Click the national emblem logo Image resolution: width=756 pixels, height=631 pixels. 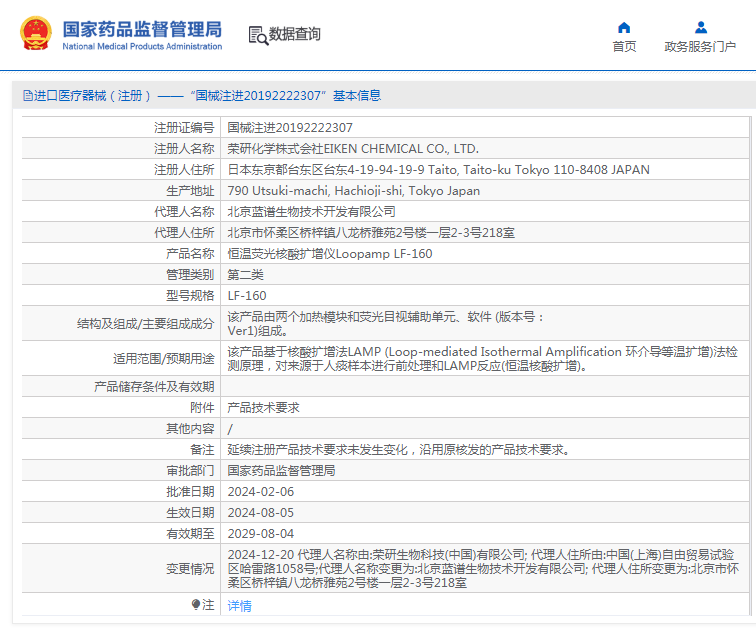[x=36, y=33]
